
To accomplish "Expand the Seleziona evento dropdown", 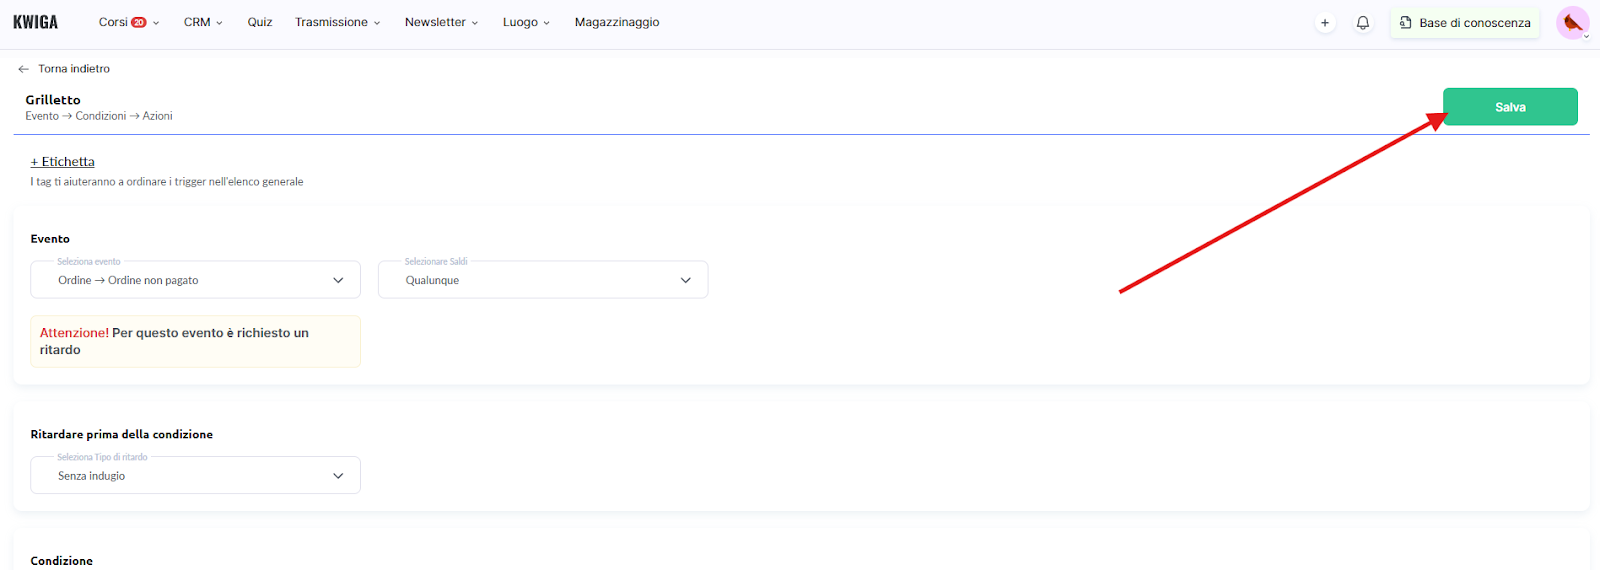I will coord(195,280).
